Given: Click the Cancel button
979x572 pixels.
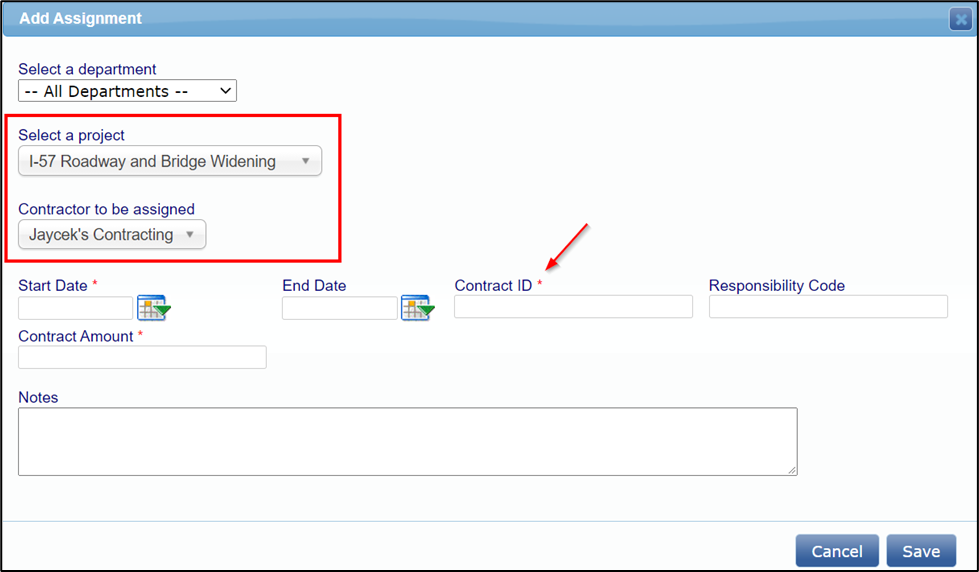Looking at the screenshot, I should [x=837, y=551].
